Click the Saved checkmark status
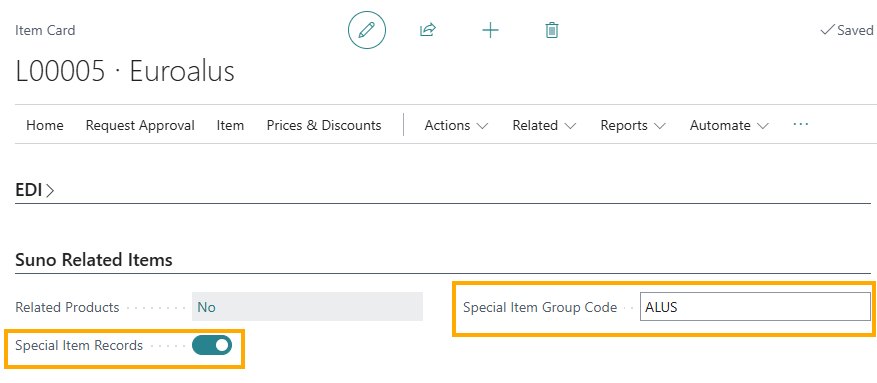The width and height of the screenshot is (877, 383). (x=847, y=30)
